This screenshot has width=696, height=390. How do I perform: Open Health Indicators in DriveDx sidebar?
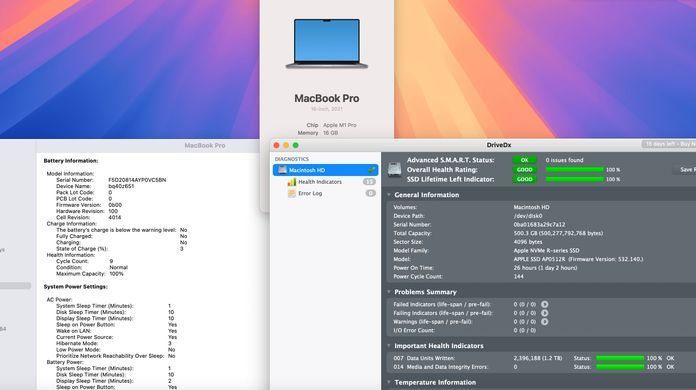[320, 182]
